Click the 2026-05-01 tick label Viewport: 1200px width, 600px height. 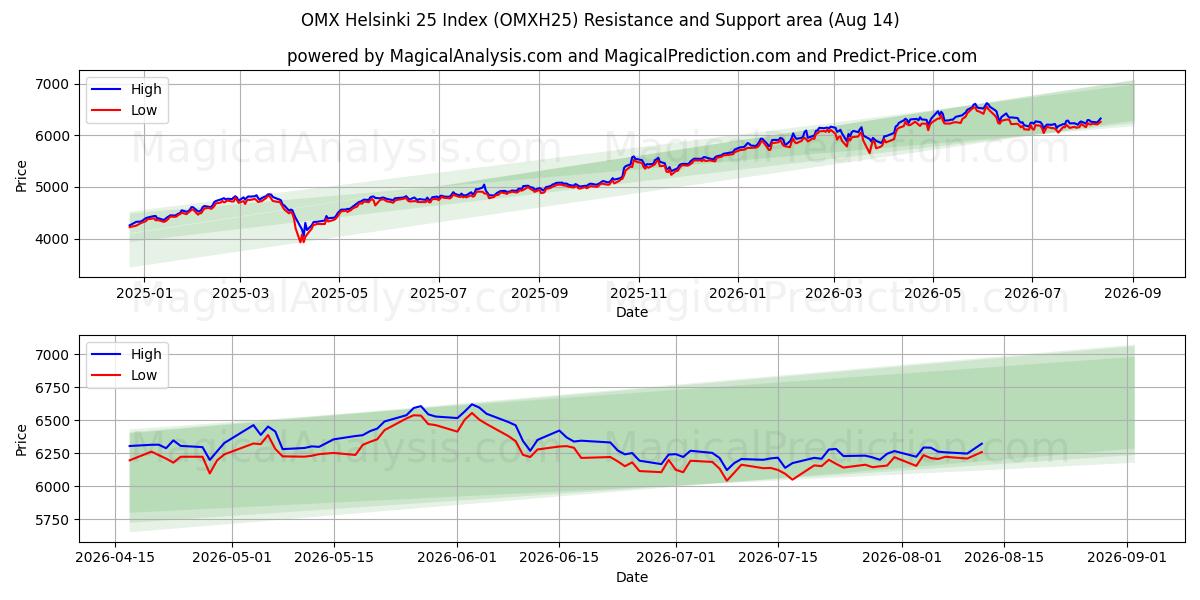(233, 558)
